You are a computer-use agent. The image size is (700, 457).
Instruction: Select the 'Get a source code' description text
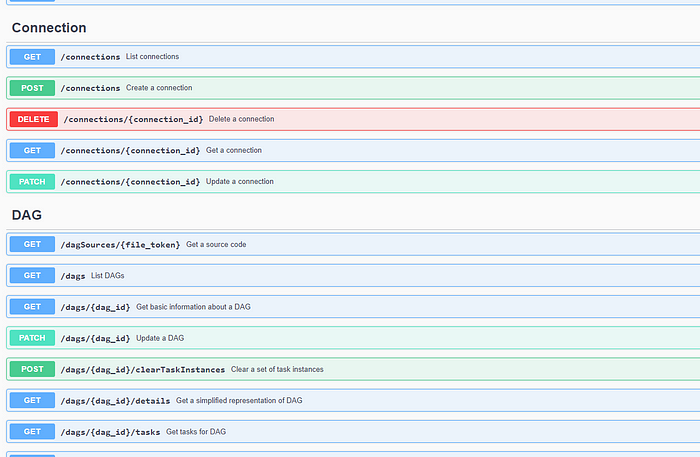pyautogui.click(x=216, y=244)
